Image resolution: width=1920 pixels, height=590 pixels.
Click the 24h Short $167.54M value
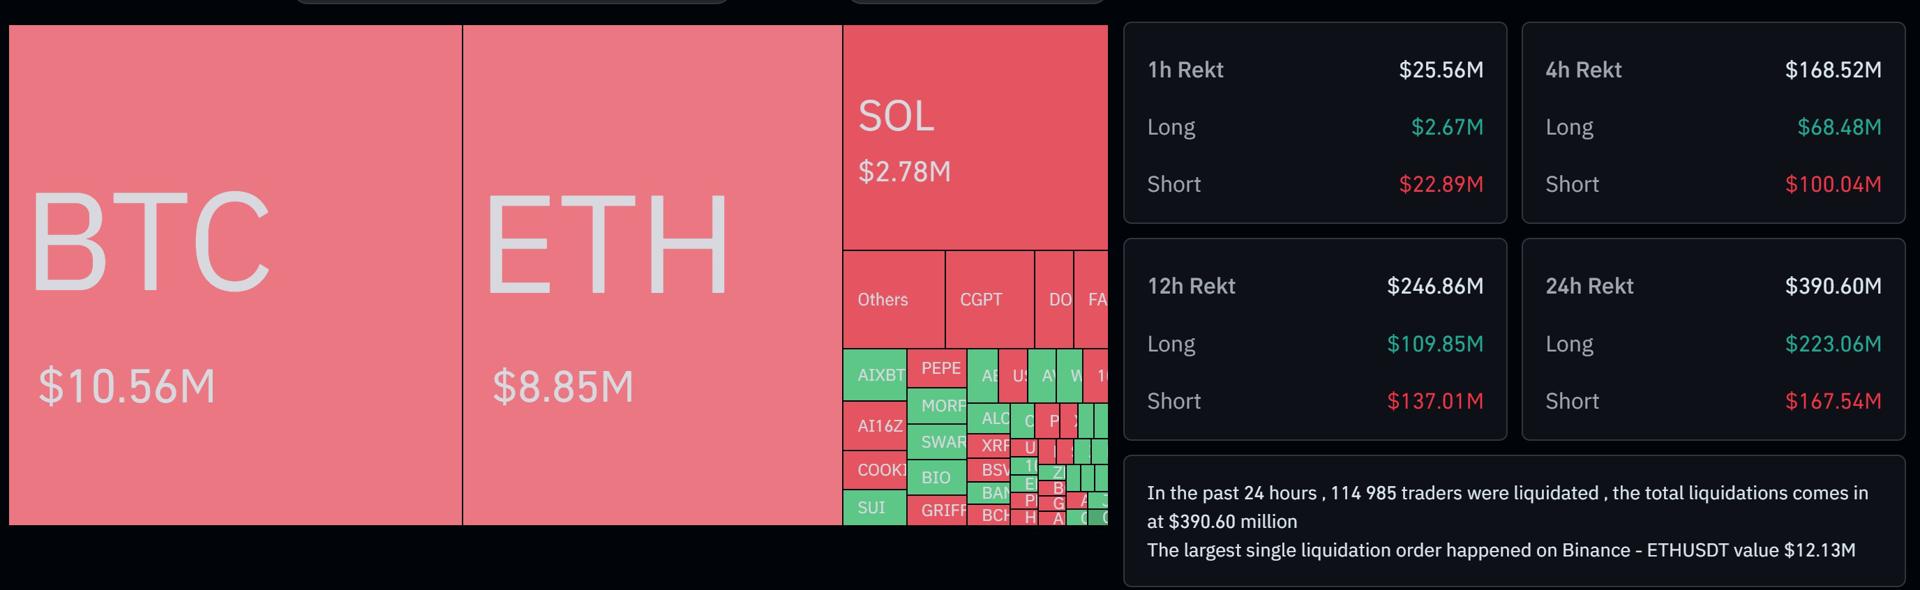pos(1832,401)
